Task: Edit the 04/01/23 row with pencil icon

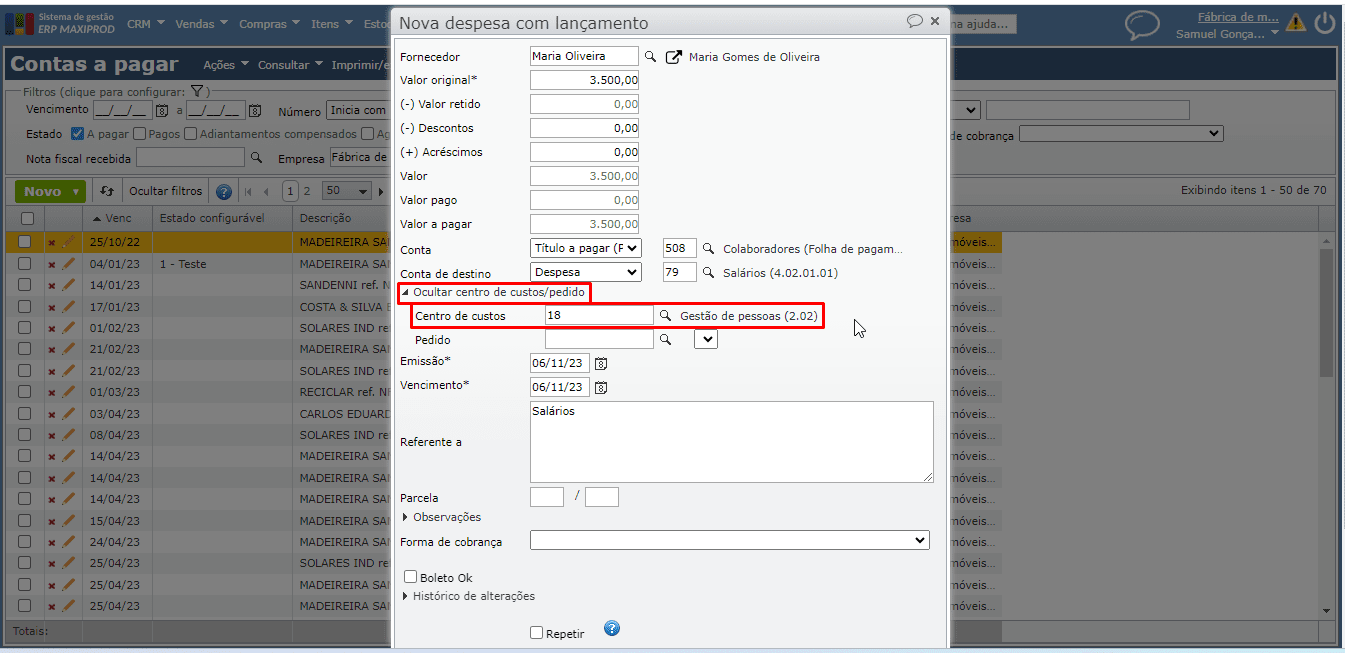Action: (69, 264)
